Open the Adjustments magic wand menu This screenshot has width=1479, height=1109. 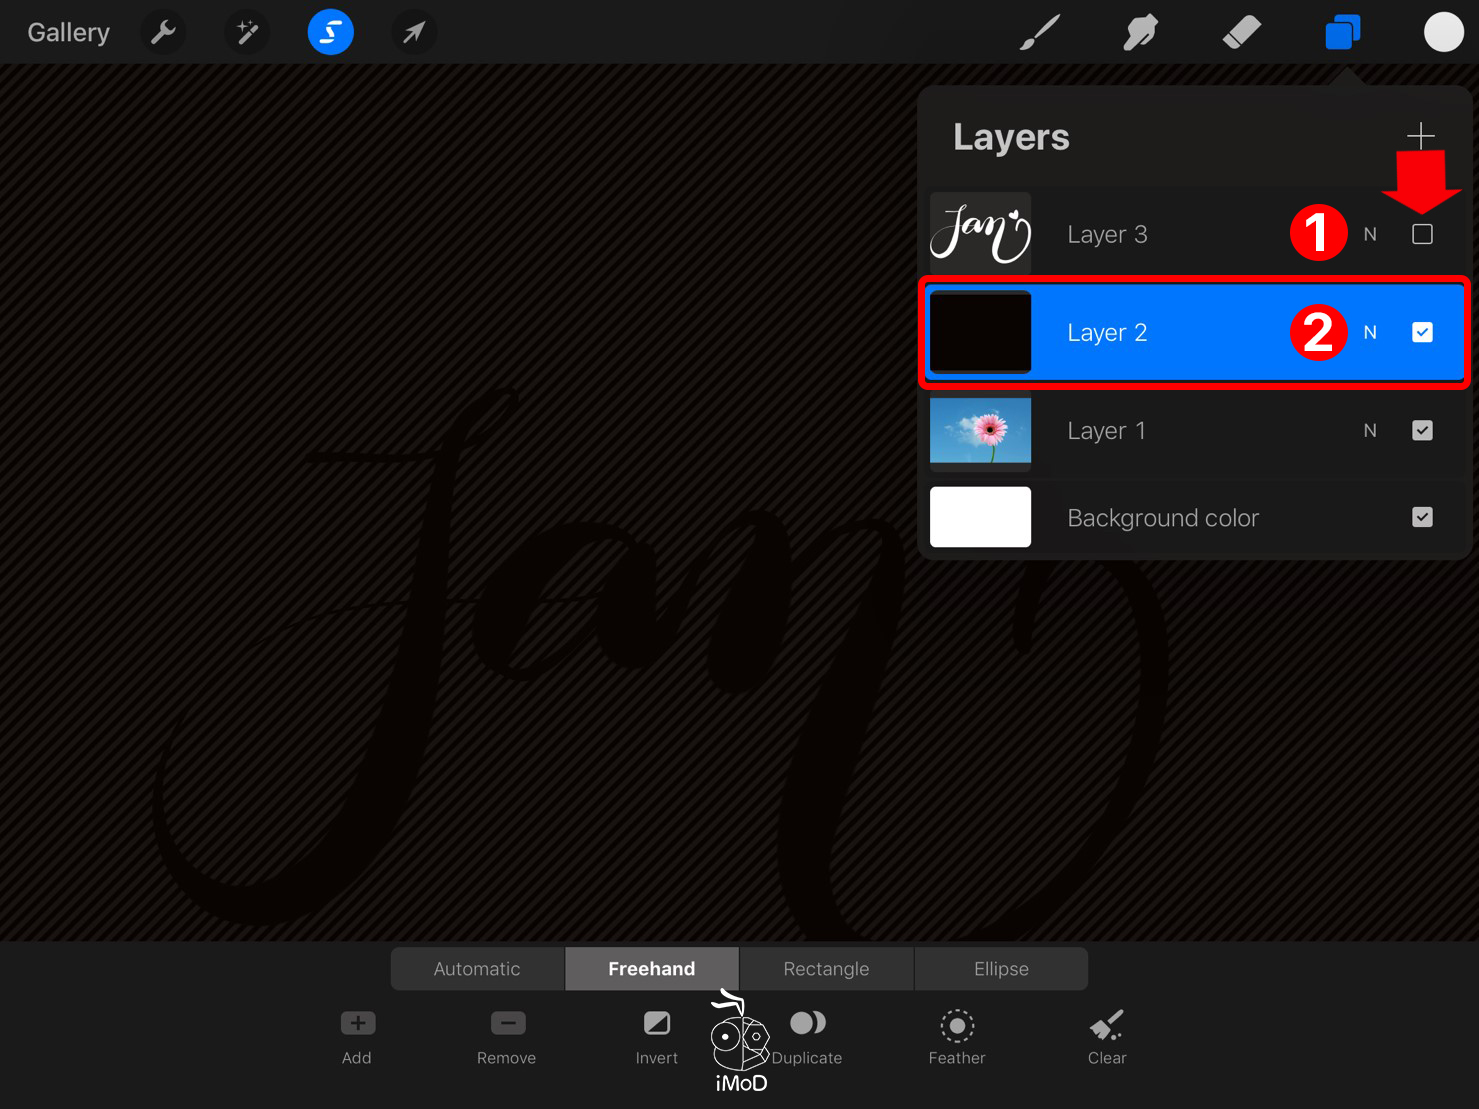247,33
